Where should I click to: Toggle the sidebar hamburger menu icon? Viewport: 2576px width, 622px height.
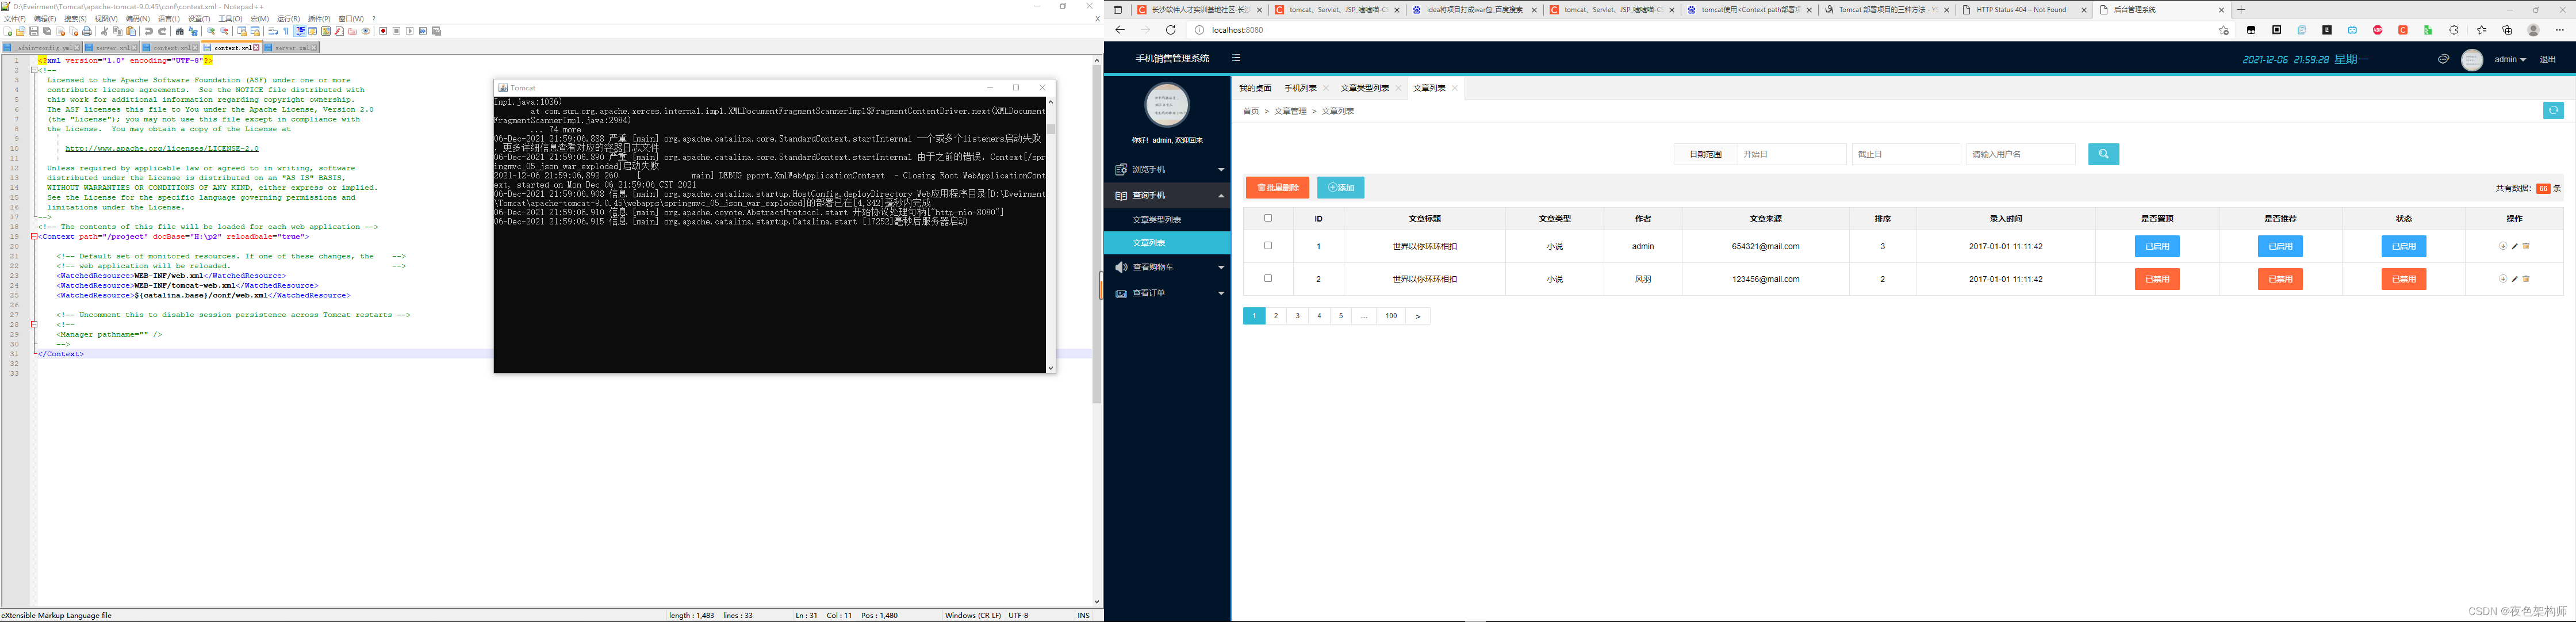(x=1236, y=58)
